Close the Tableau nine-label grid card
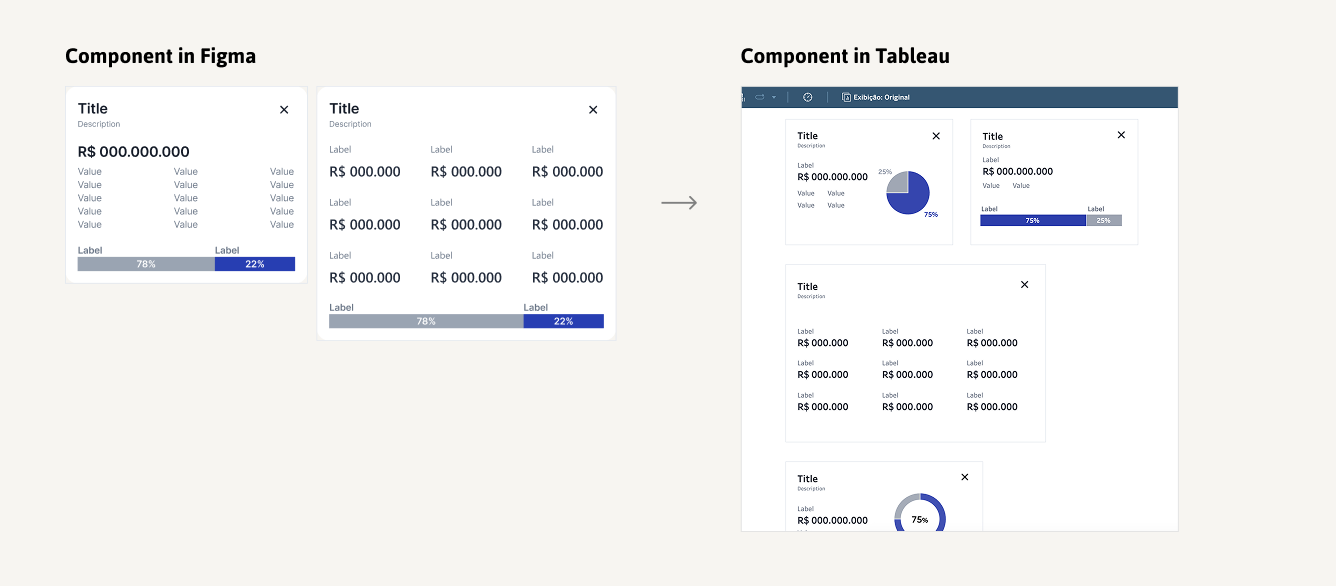This screenshot has height=586, width=1336. click(x=1024, y=285)
